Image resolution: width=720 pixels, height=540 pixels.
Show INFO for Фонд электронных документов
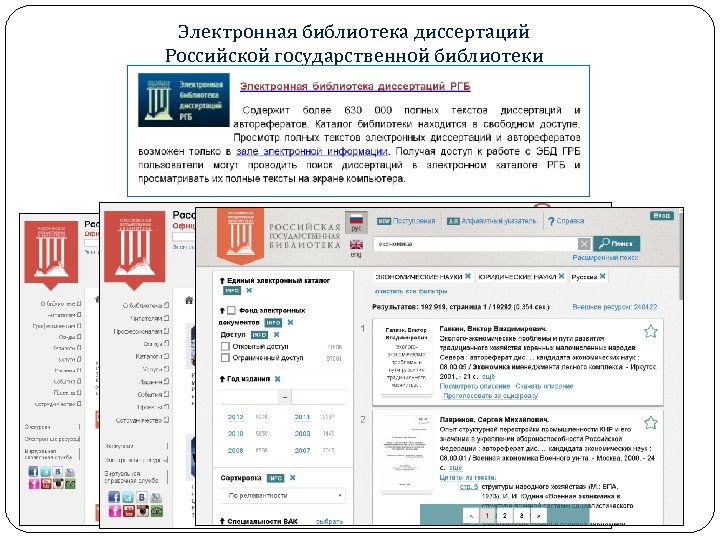pyautogui.click(x=273, y=323)
